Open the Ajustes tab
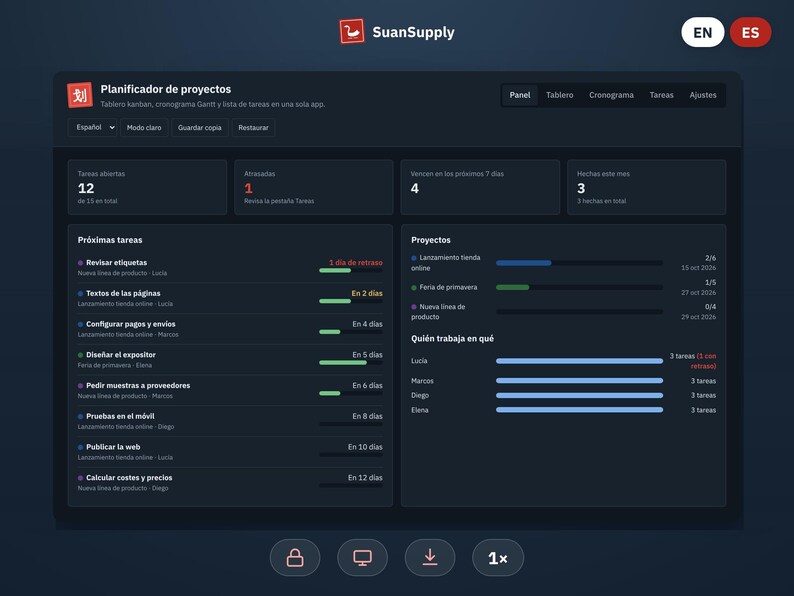 tap(703, 95)
